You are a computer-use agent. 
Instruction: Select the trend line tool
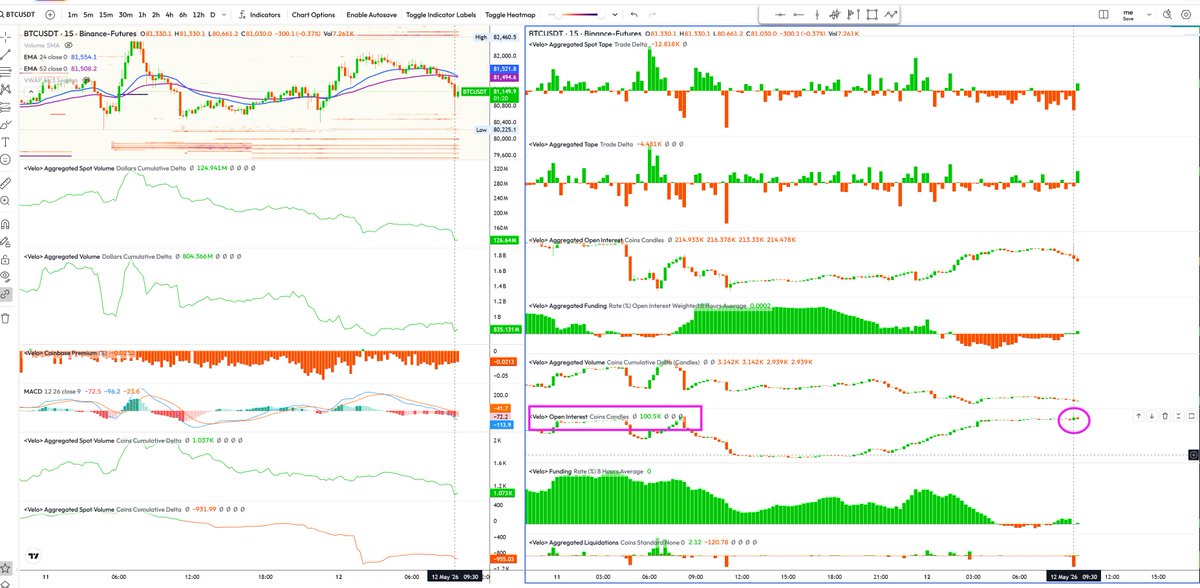5,54
